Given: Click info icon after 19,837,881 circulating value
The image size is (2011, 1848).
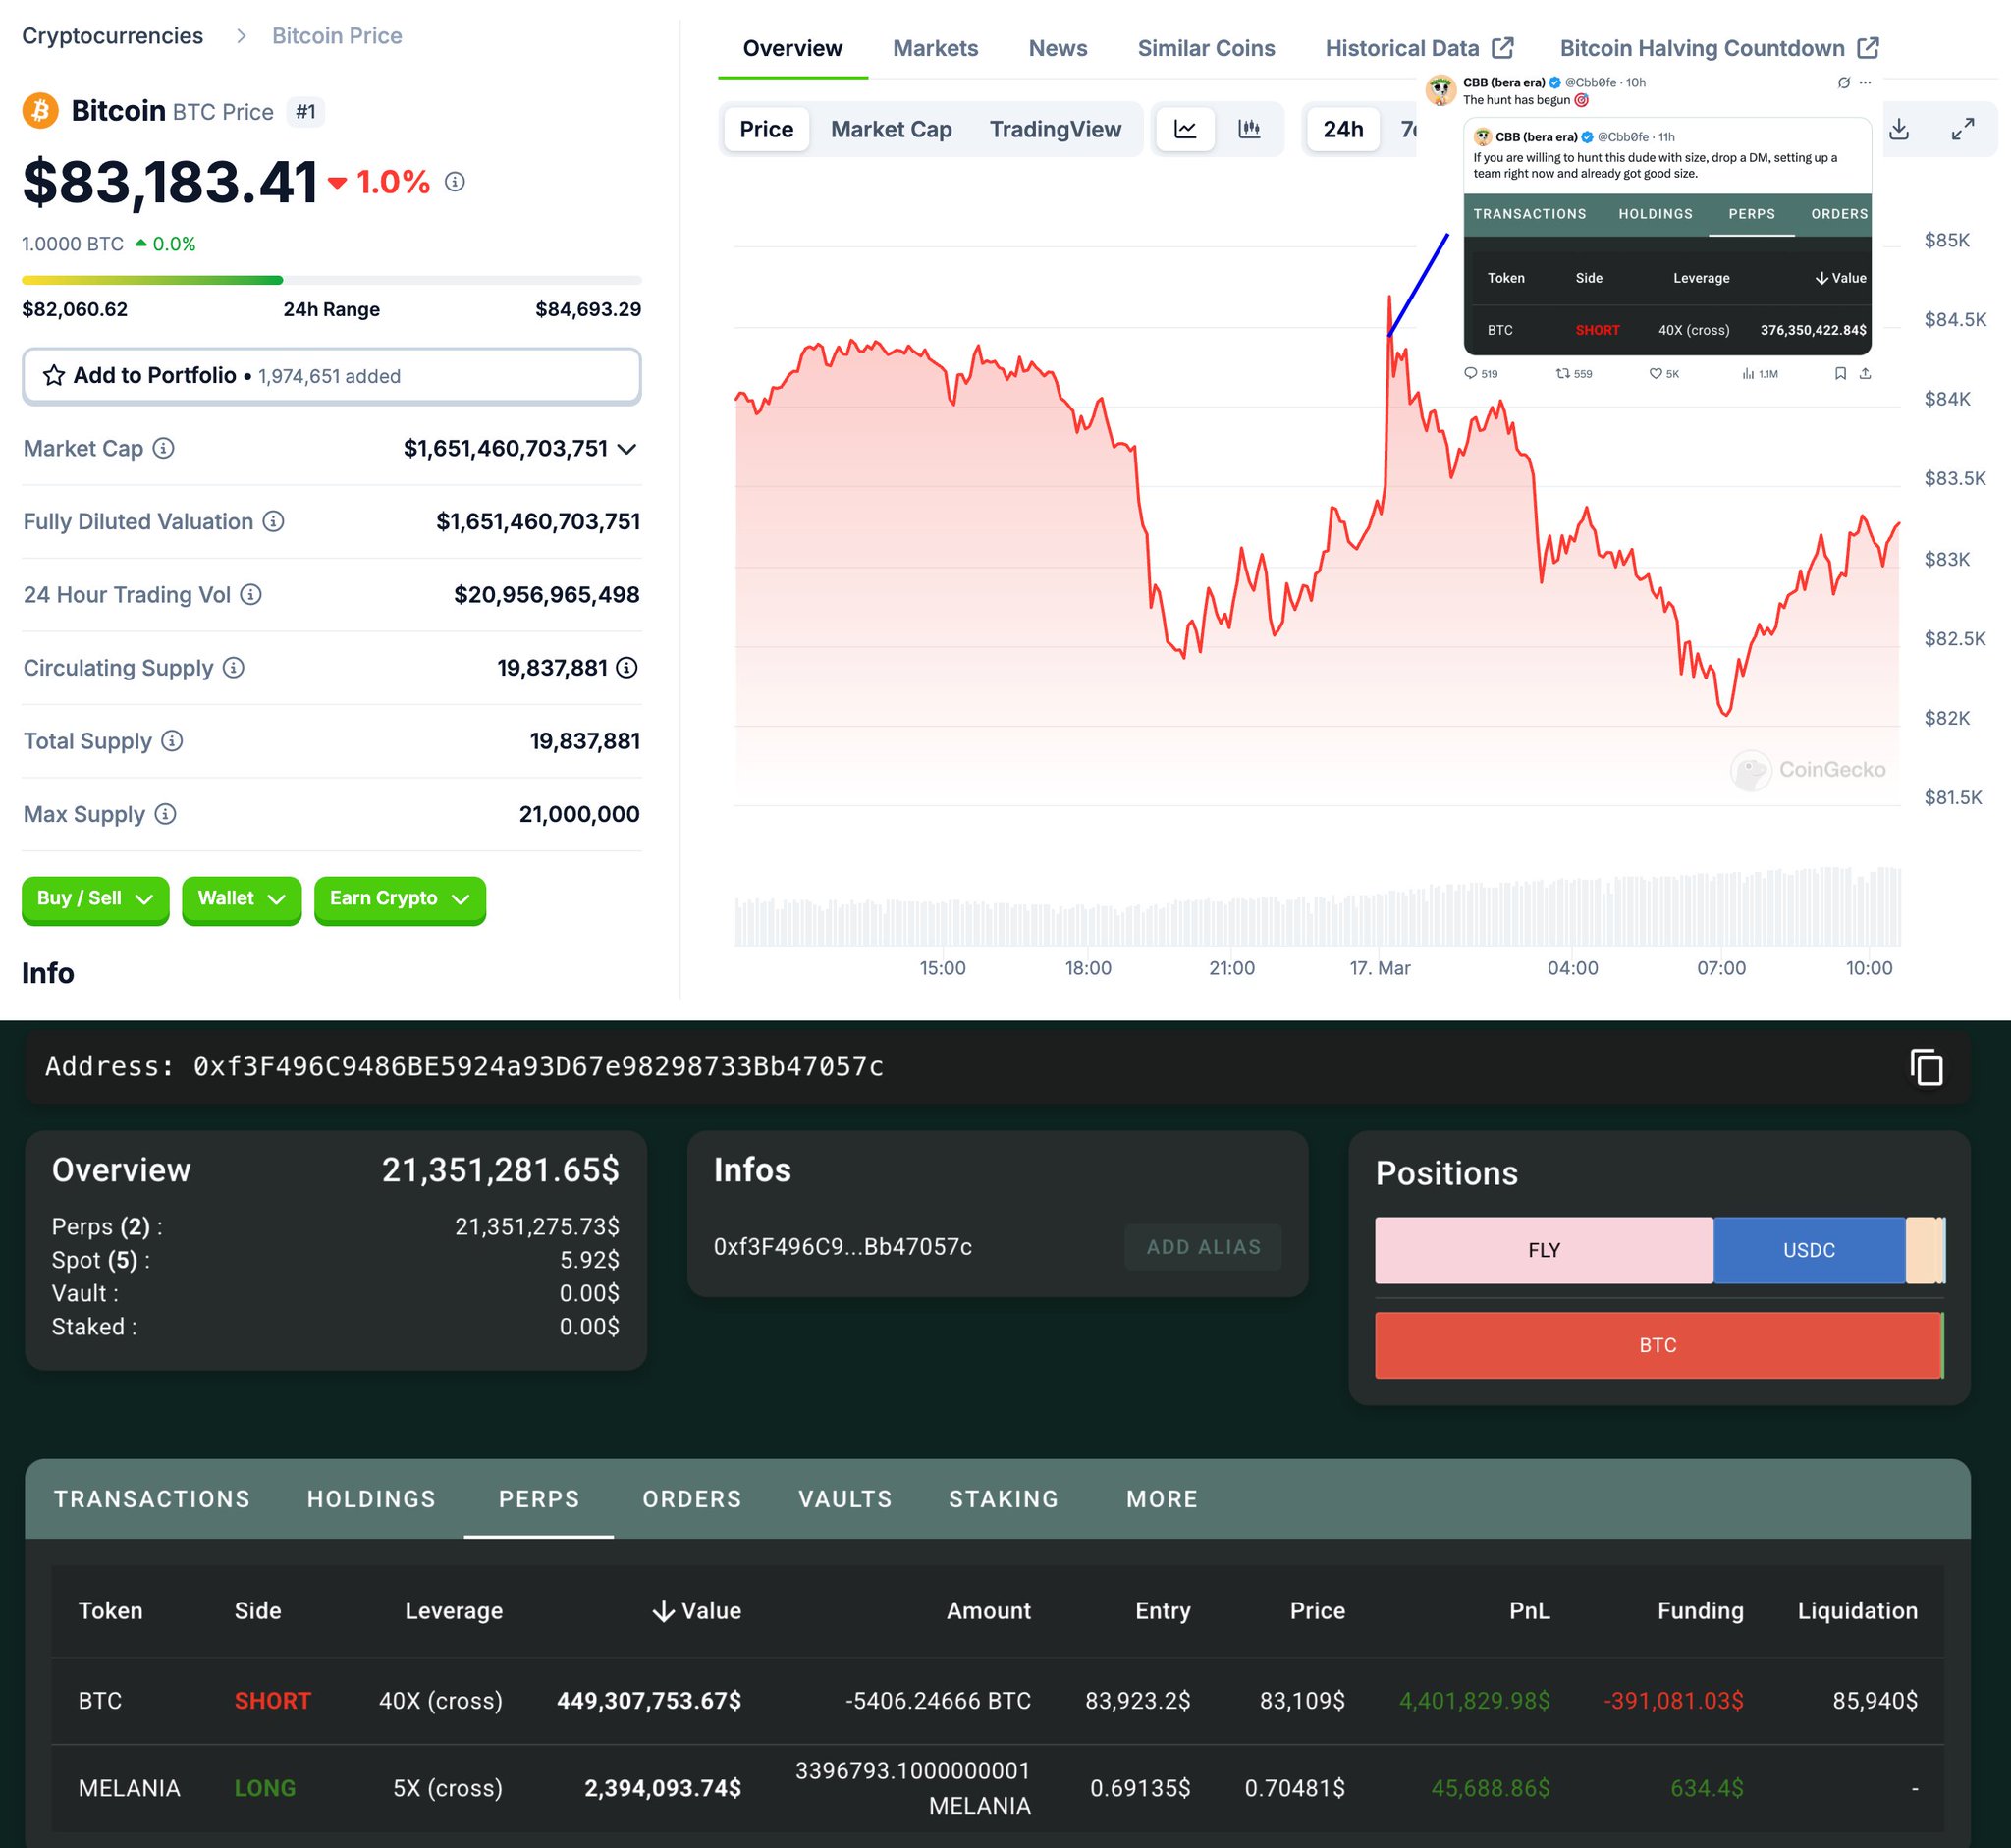Looking at the screenshot, I should coord(627,667).
